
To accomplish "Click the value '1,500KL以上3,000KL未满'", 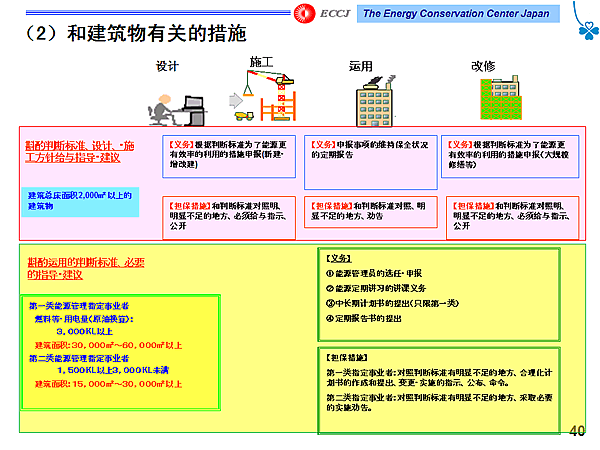I will click(x=113, y=370).
